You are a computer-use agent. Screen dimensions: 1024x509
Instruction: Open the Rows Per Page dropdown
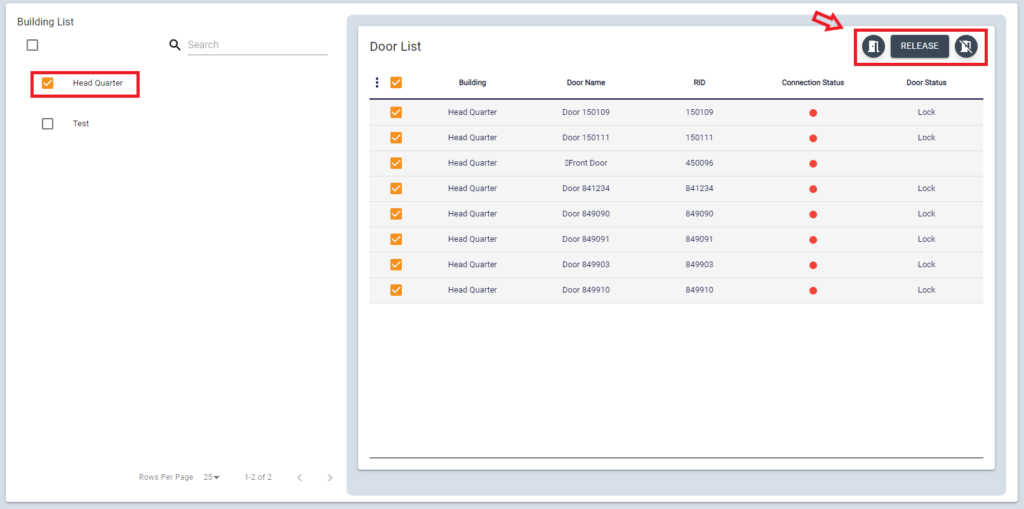click(211, 478)
